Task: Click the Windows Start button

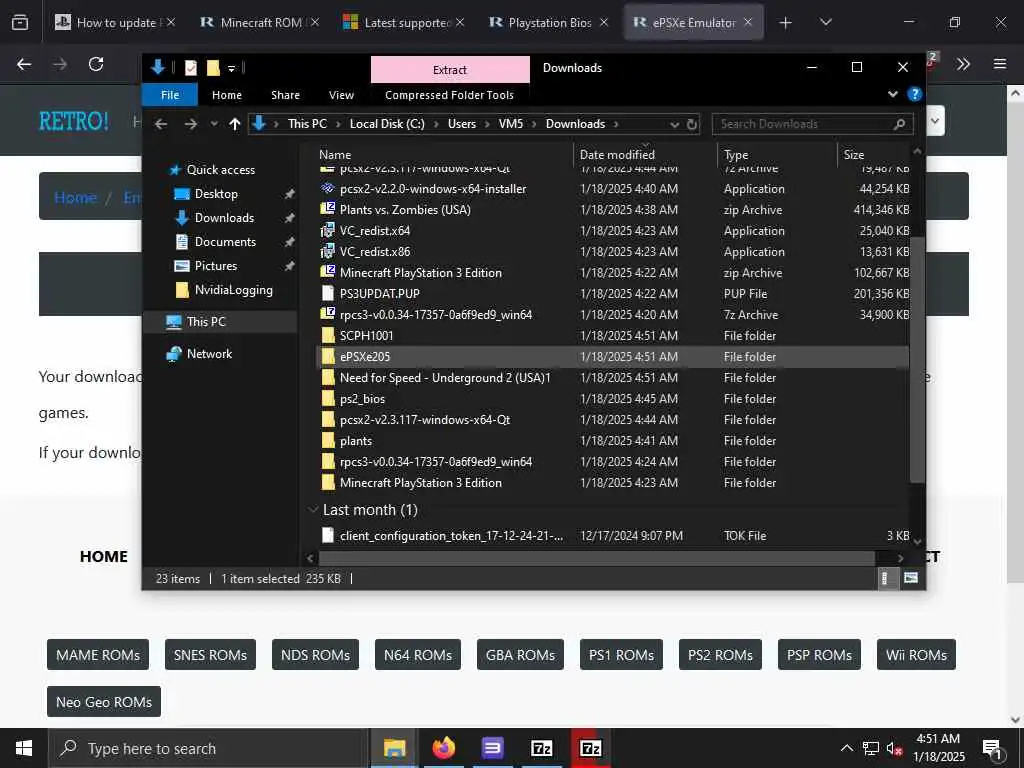Action: click(24, 748)
